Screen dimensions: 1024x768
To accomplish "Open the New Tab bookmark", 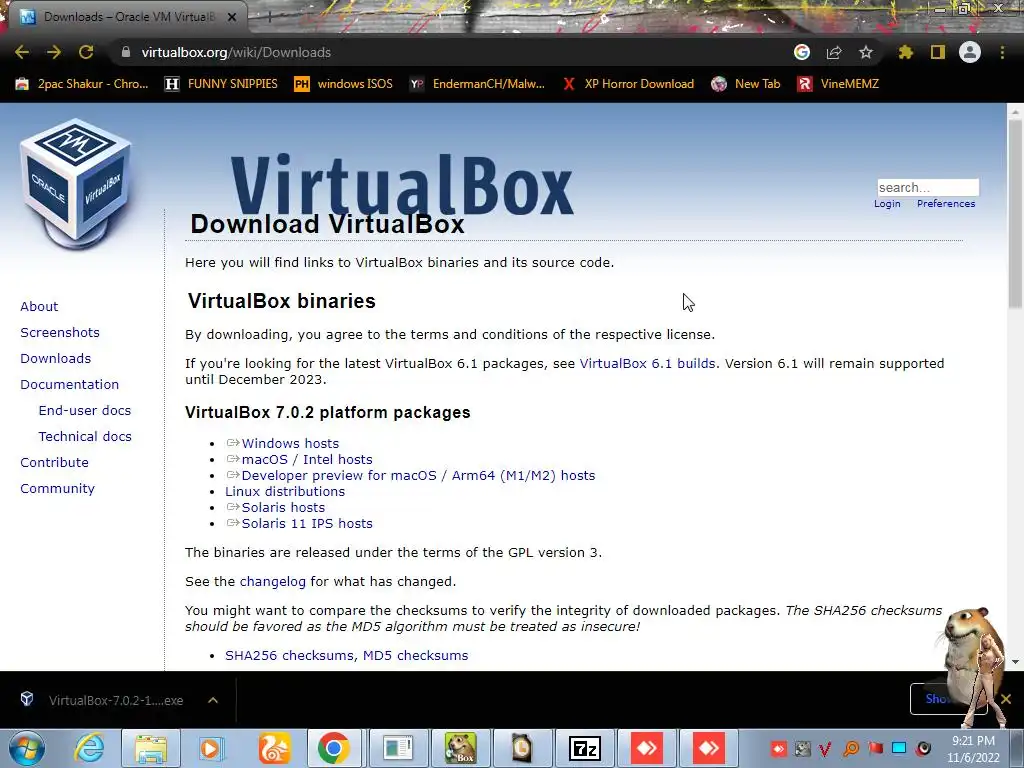I will pos(746,84).
